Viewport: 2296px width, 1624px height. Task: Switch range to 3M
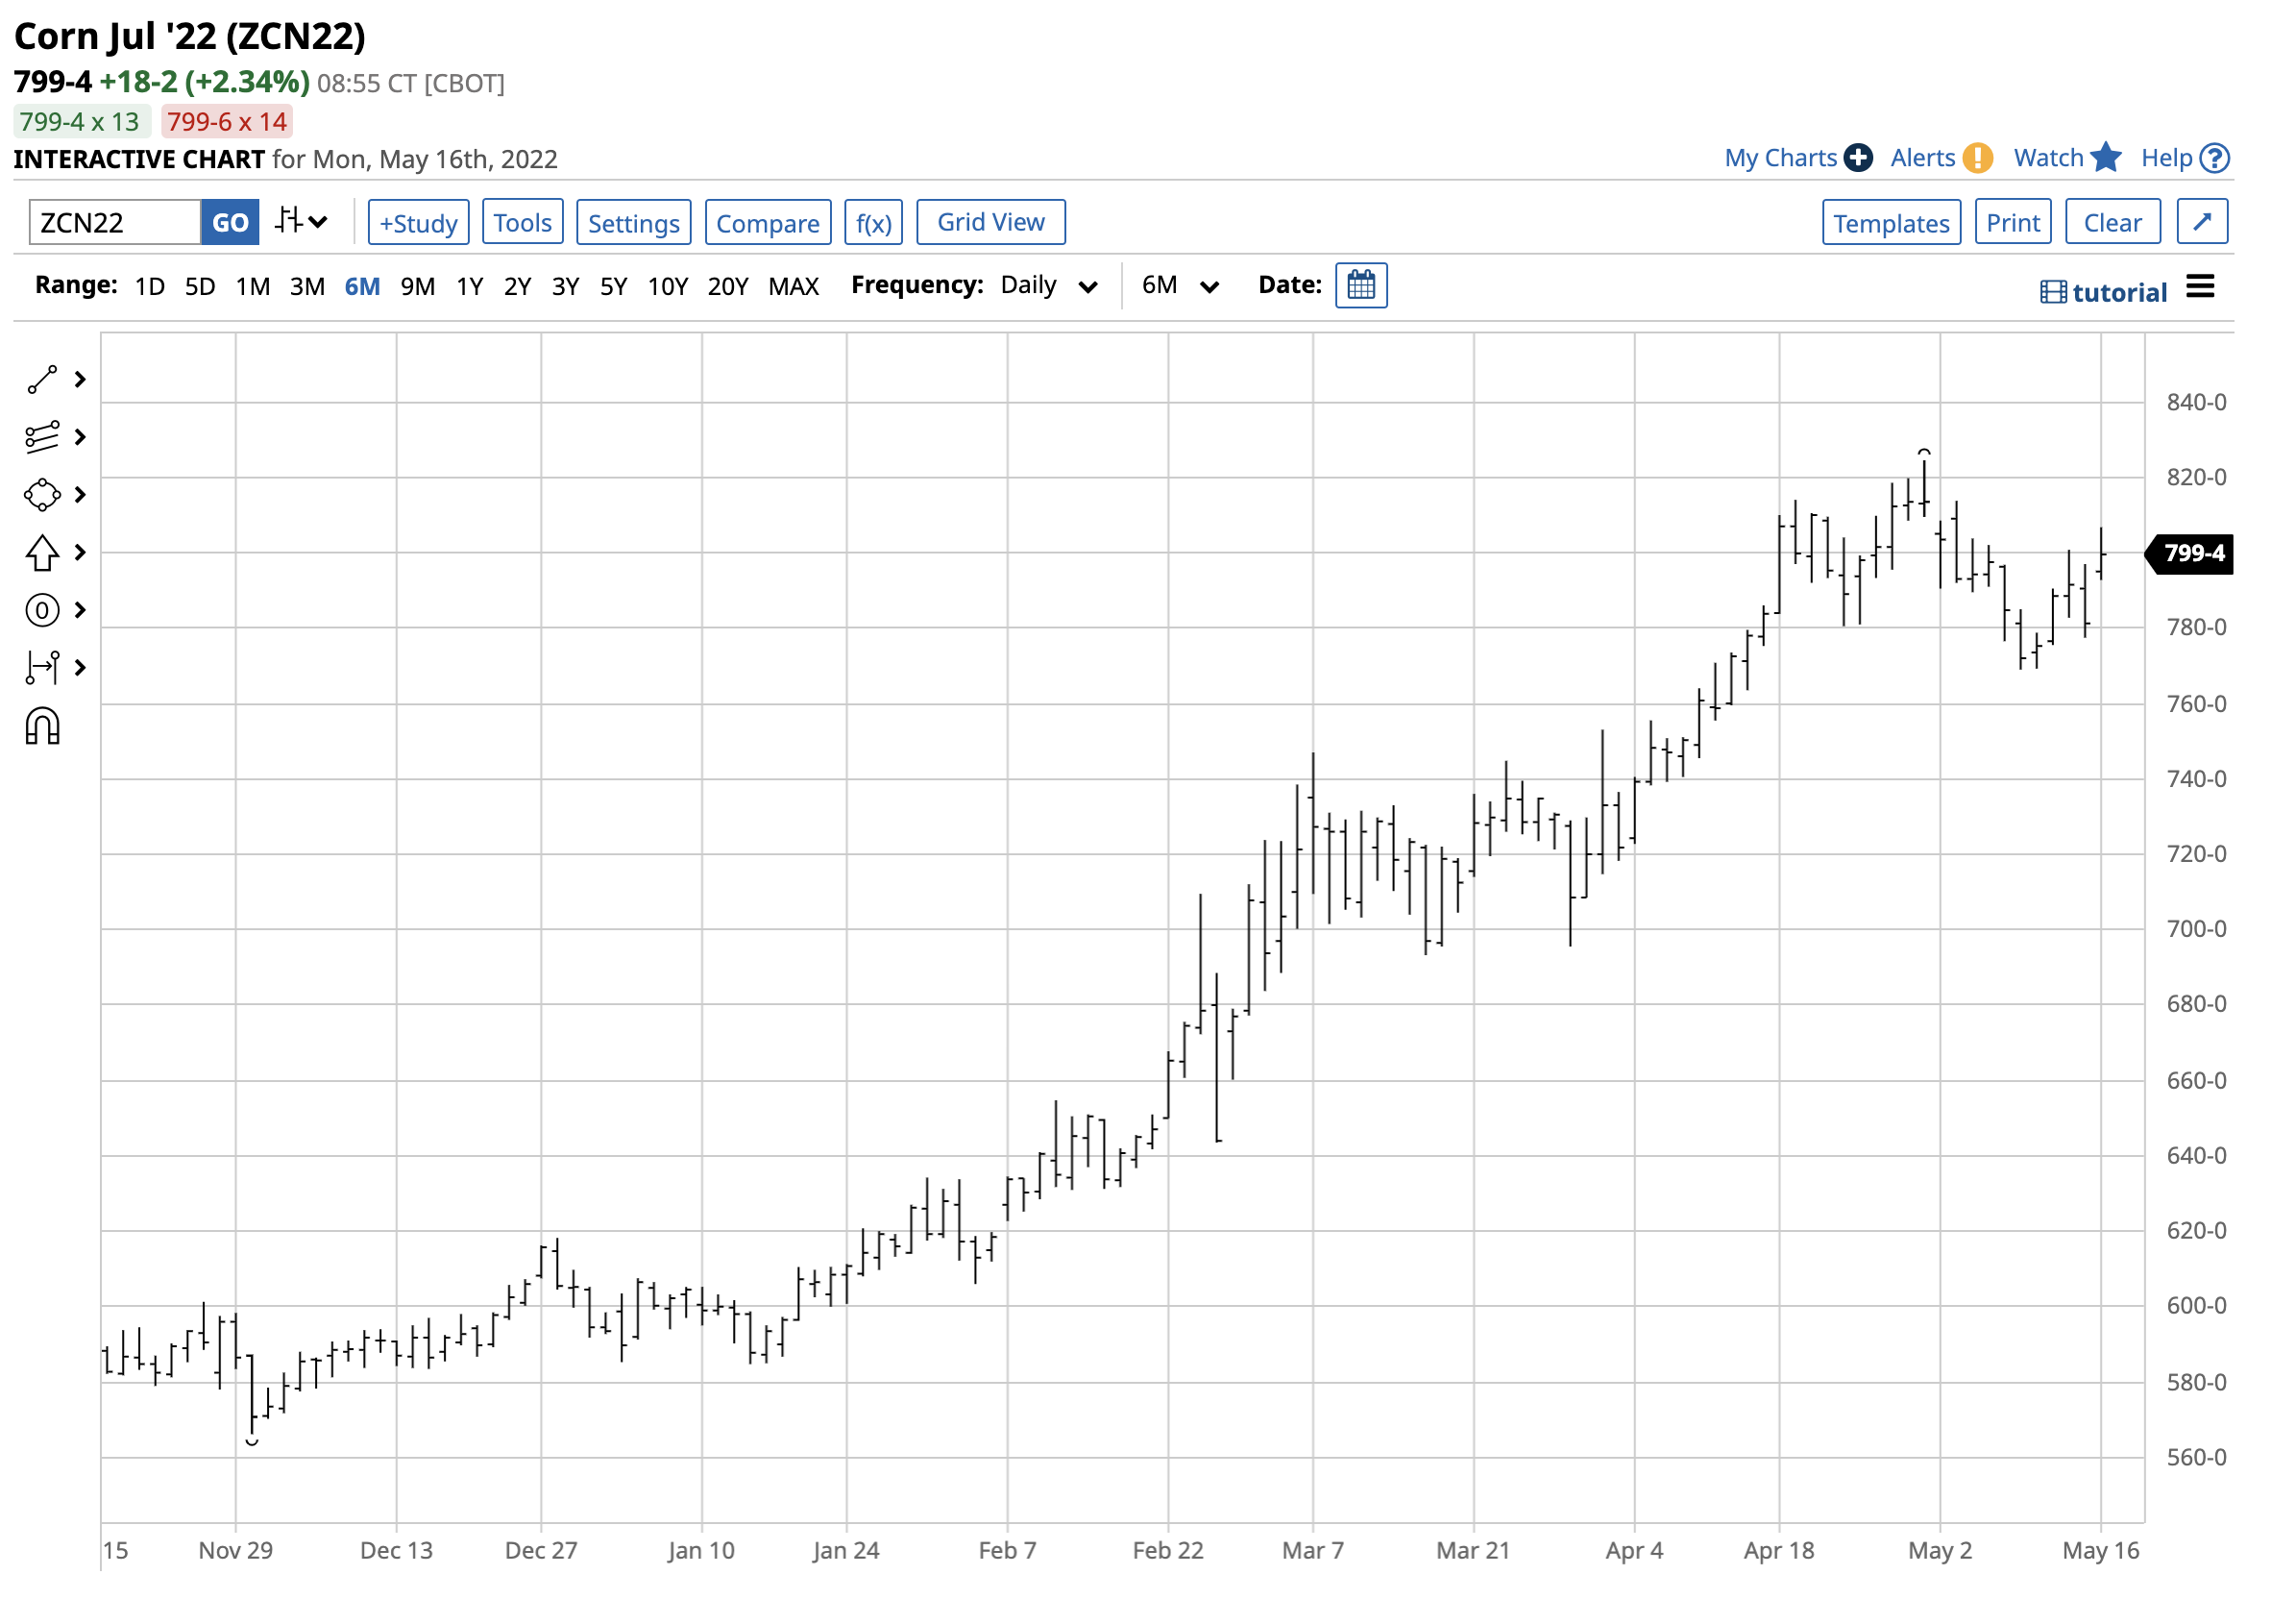point(307,287)
